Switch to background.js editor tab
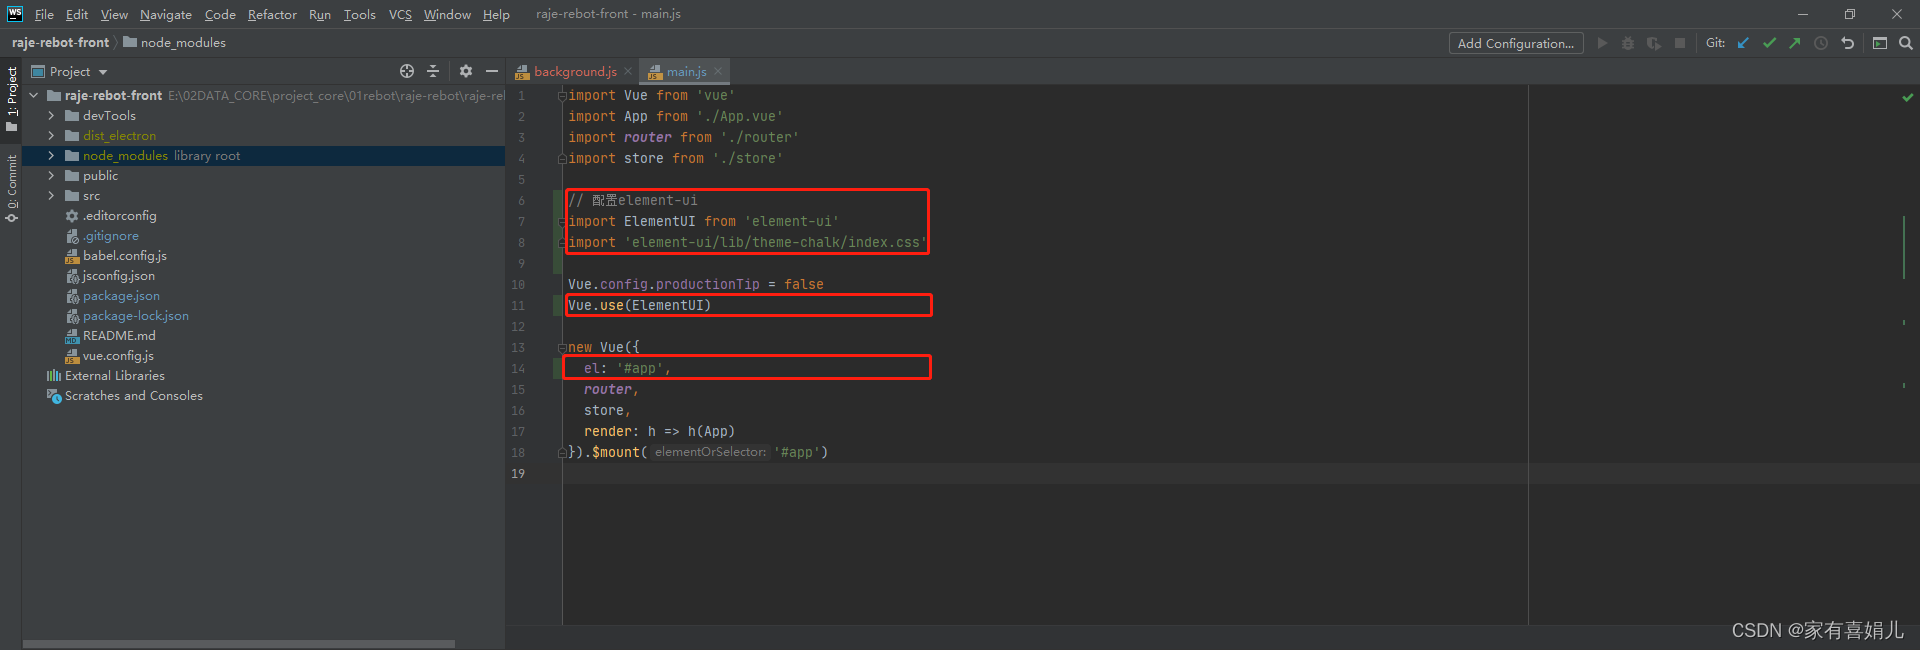Image resolution: width=1920 pixels, height=650 pixels. coord(574,71)
